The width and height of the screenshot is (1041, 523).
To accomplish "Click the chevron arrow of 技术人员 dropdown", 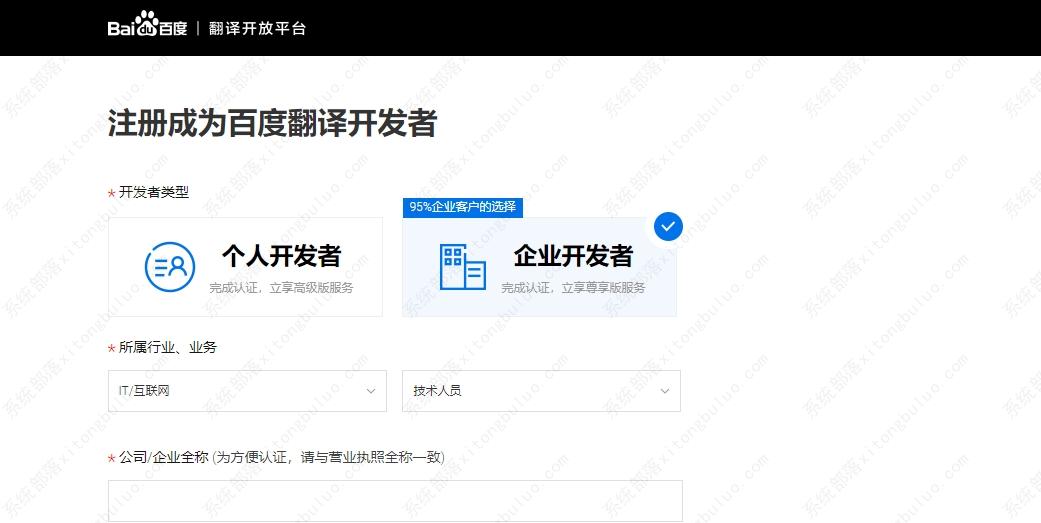I will pos(665,391).
